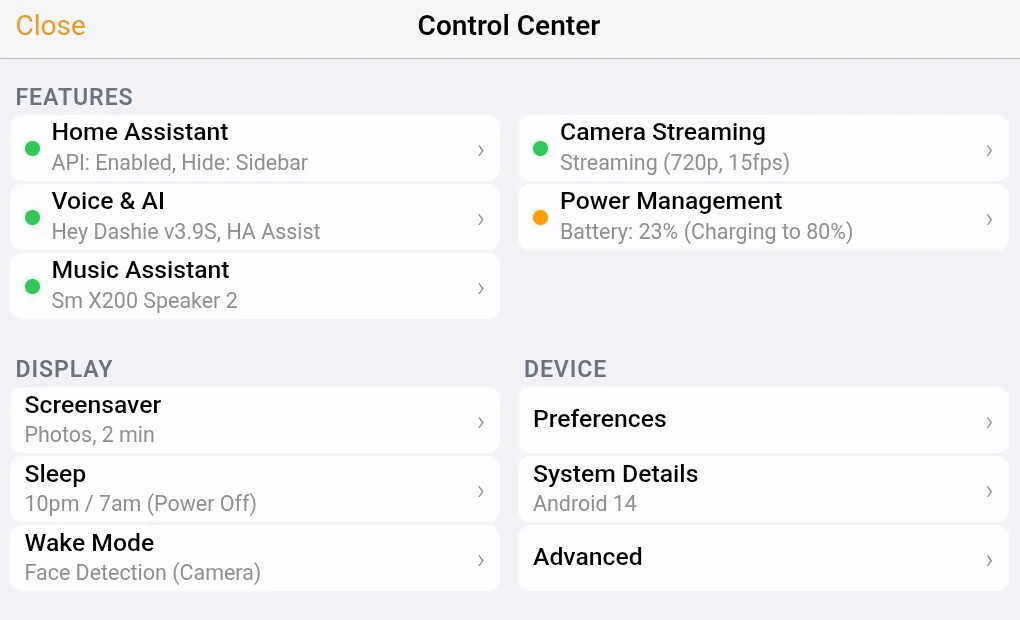Click the green status dot for Music Assistant

click(33, 287)
